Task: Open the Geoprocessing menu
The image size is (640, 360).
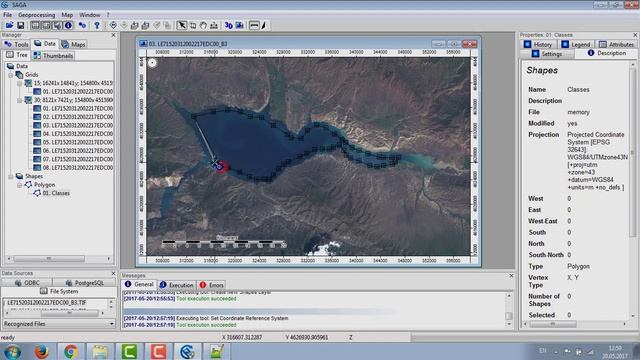Action: 36,15
